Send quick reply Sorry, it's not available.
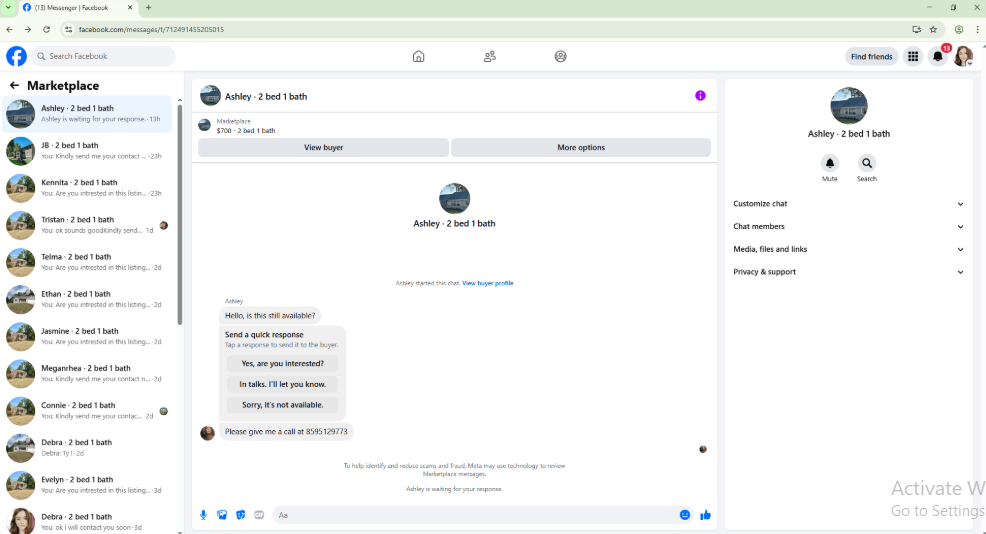This screenshot has height=534, width=986. [x=282, y=405]
